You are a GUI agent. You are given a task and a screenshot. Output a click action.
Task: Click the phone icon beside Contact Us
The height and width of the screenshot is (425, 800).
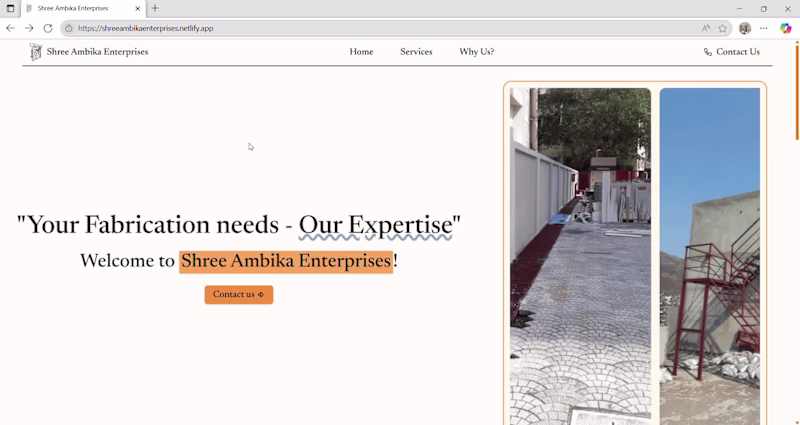pos(708,52)
